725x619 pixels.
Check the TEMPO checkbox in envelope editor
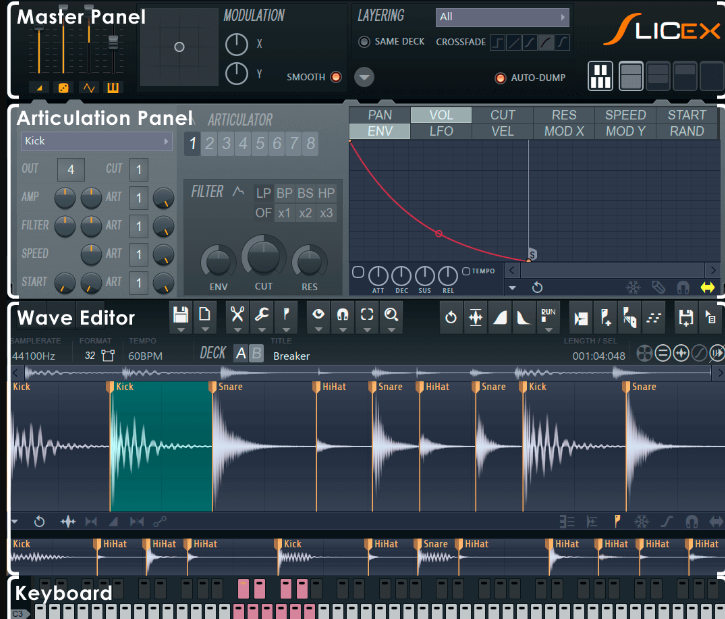pos(466,271)
